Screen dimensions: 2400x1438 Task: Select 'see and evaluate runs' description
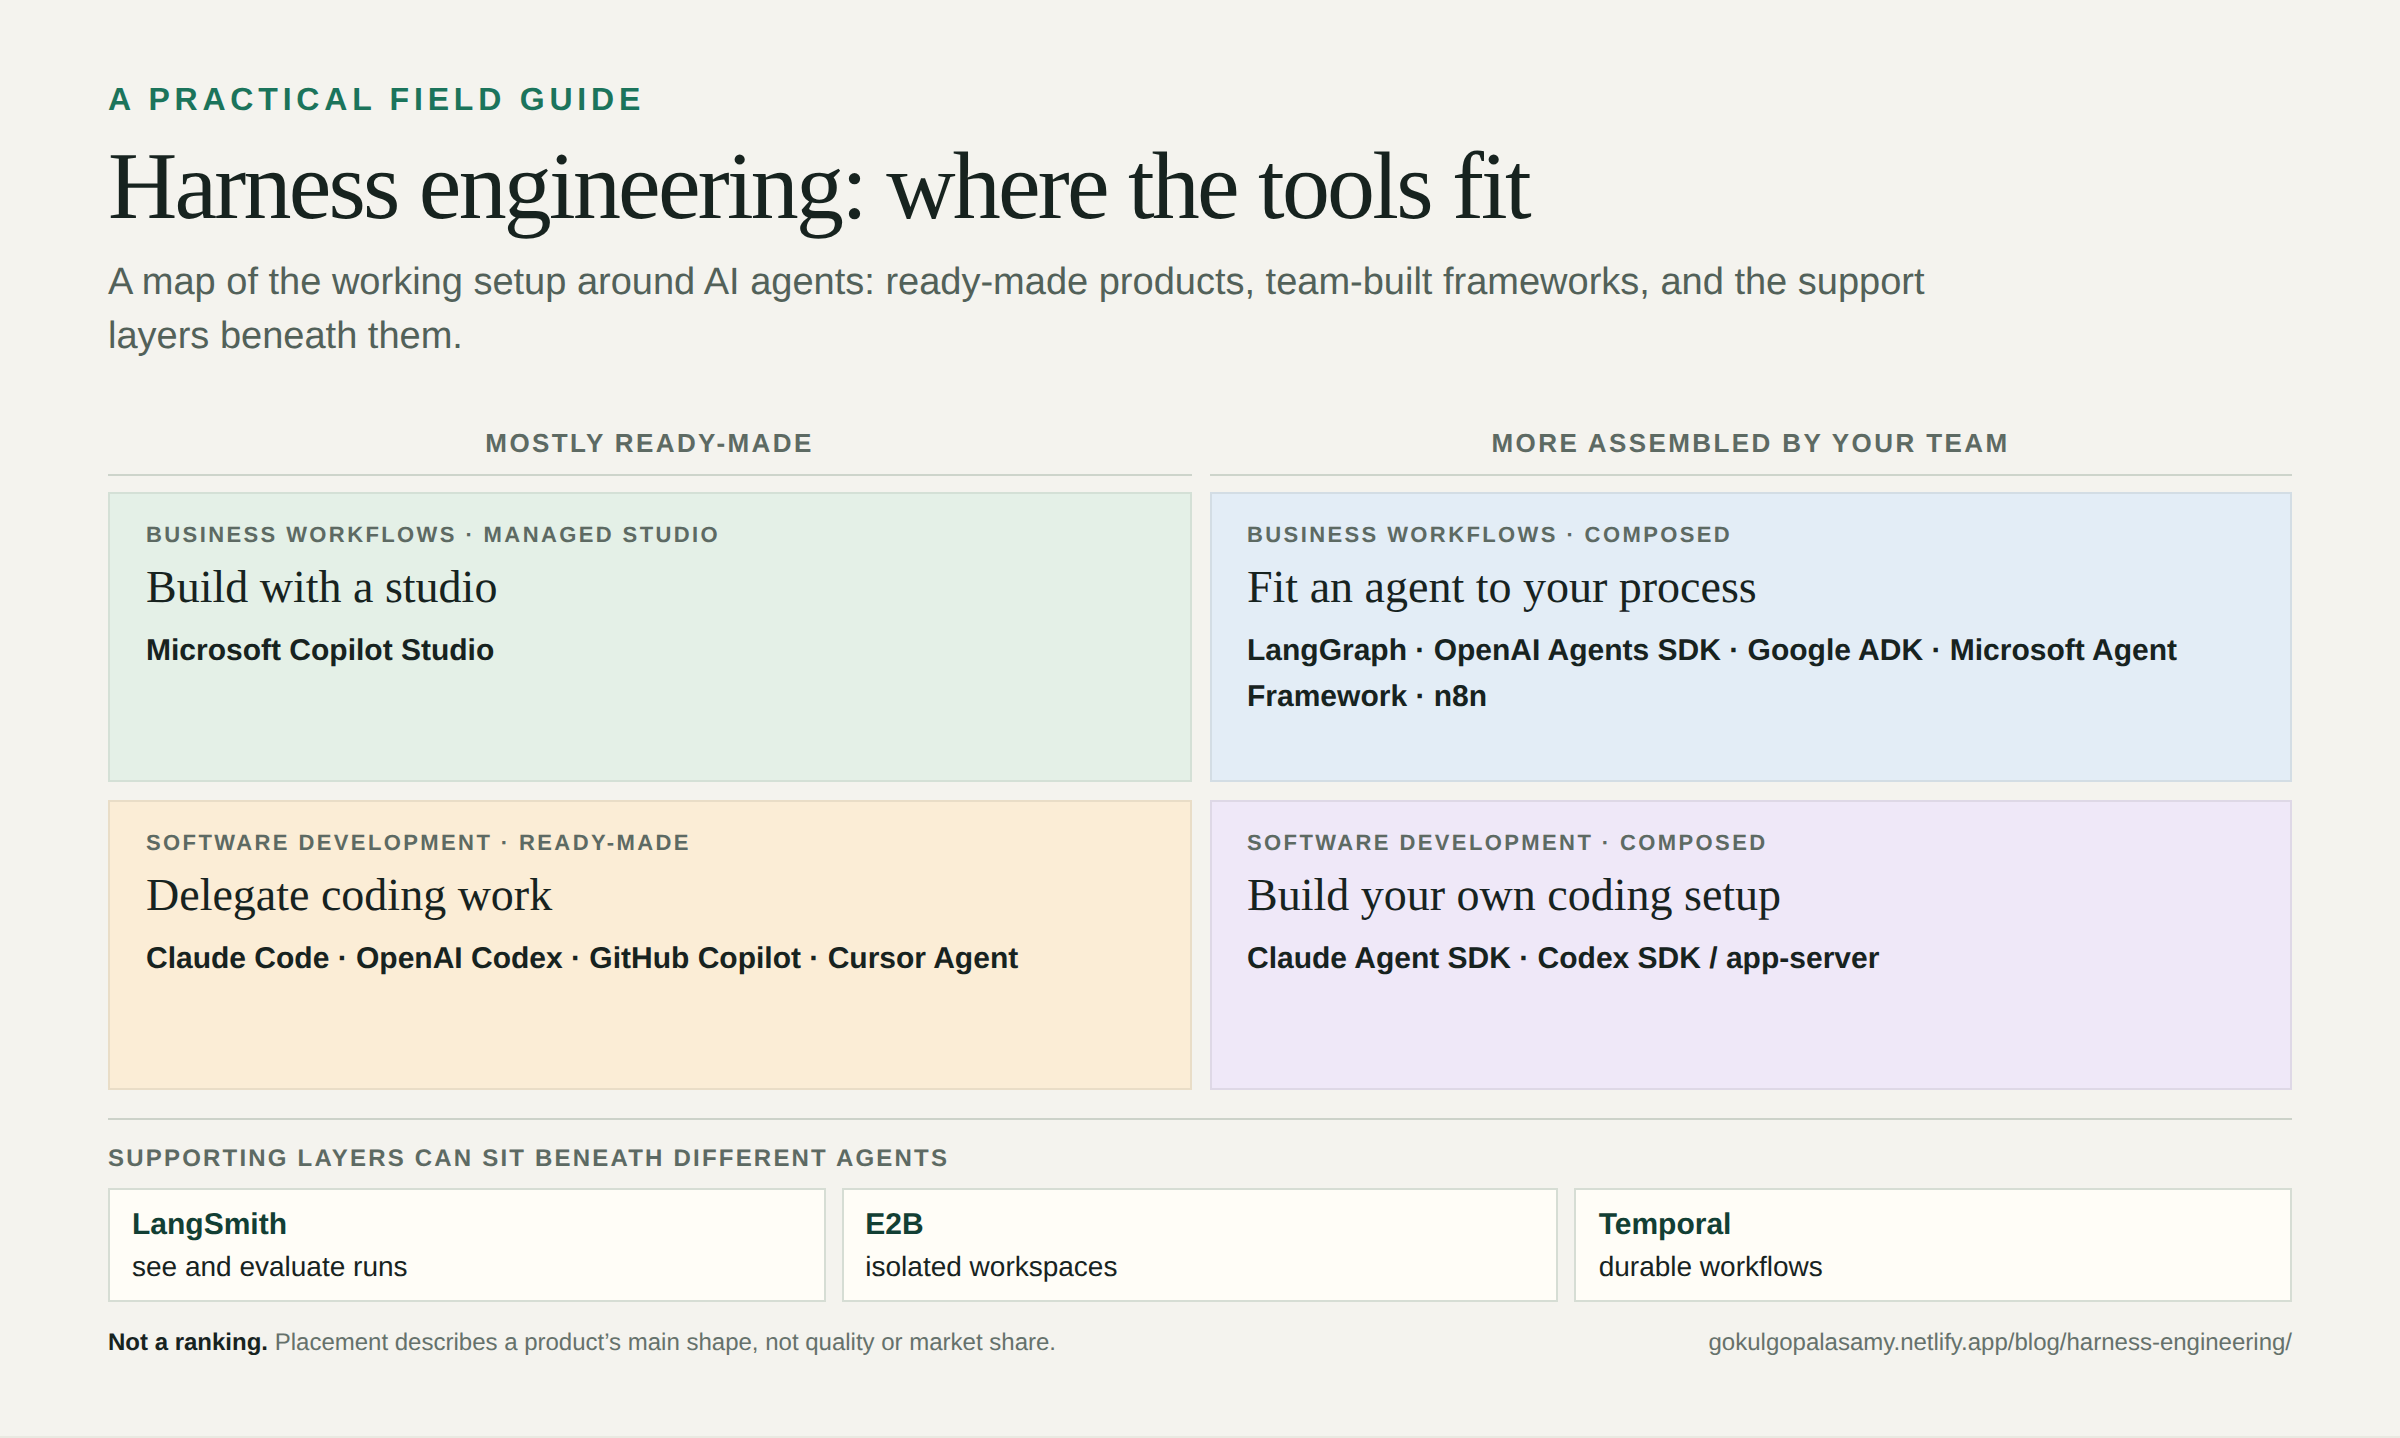[269, 1267]
